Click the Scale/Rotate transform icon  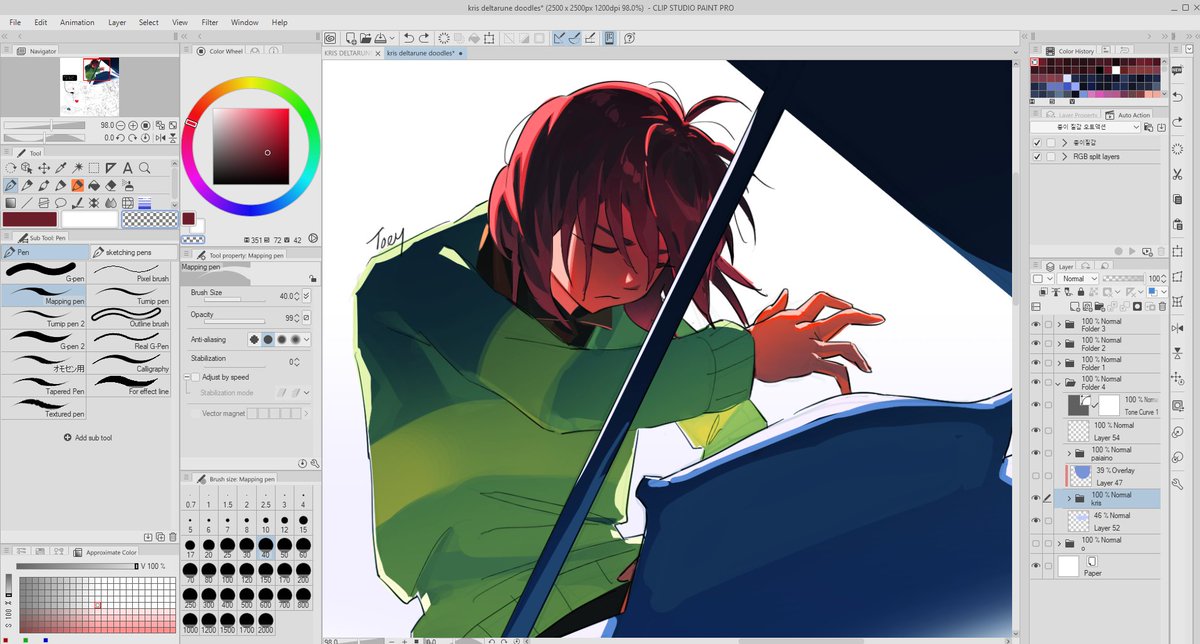pyautogui.click(x=489, y=38)
